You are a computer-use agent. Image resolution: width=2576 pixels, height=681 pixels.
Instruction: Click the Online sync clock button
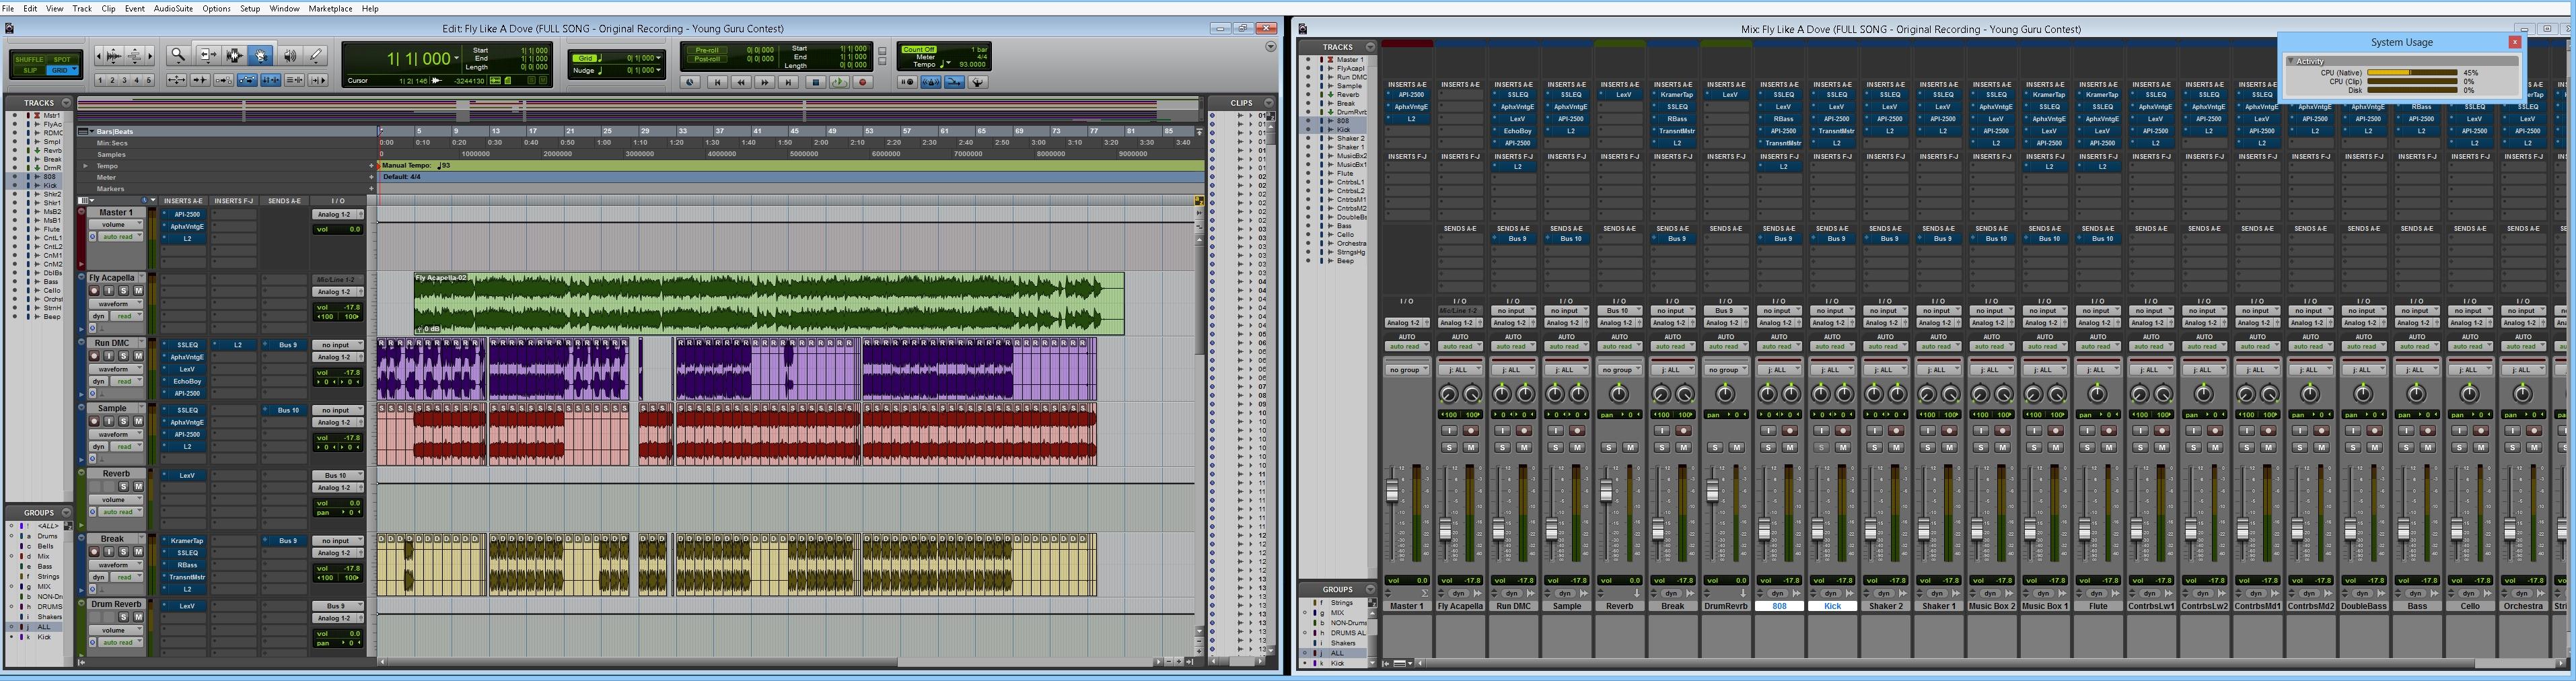tap(690, 82)
